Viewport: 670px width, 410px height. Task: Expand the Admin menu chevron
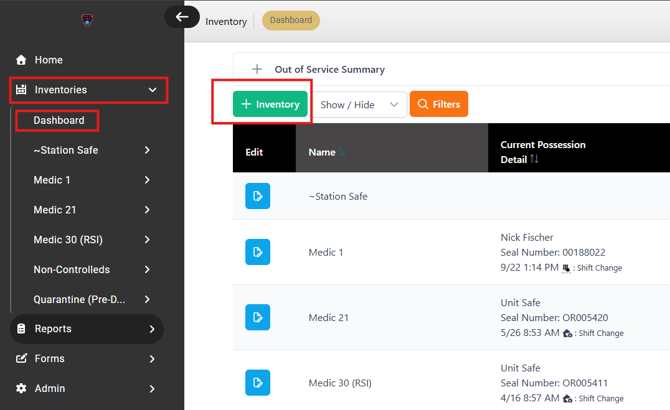point(152,389)
